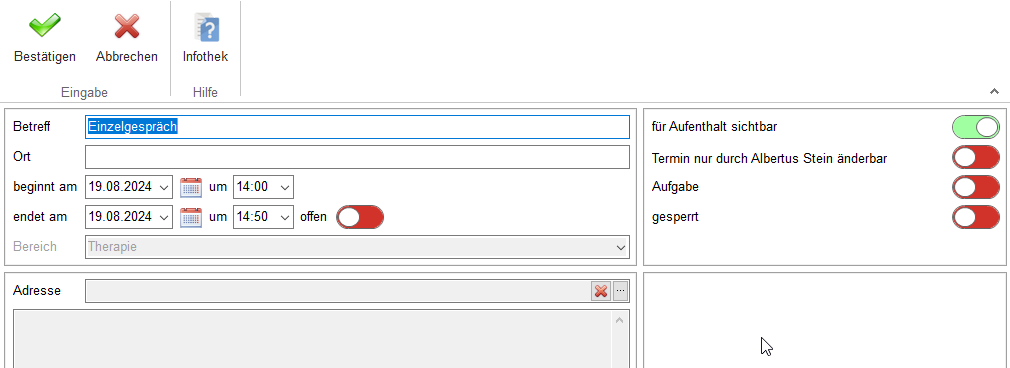Open calendar picker for 'endet am' date

[191, 217]
